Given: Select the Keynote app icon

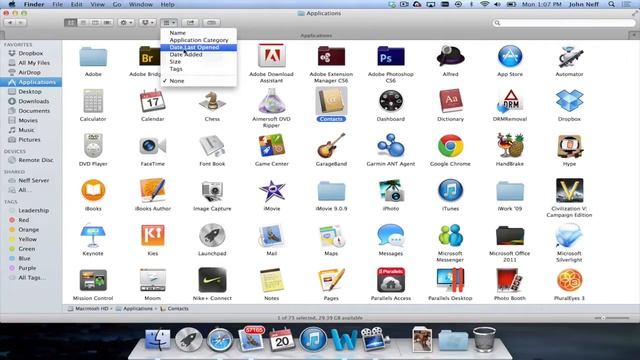Looking at the screenshot, I should click(93, 236).
